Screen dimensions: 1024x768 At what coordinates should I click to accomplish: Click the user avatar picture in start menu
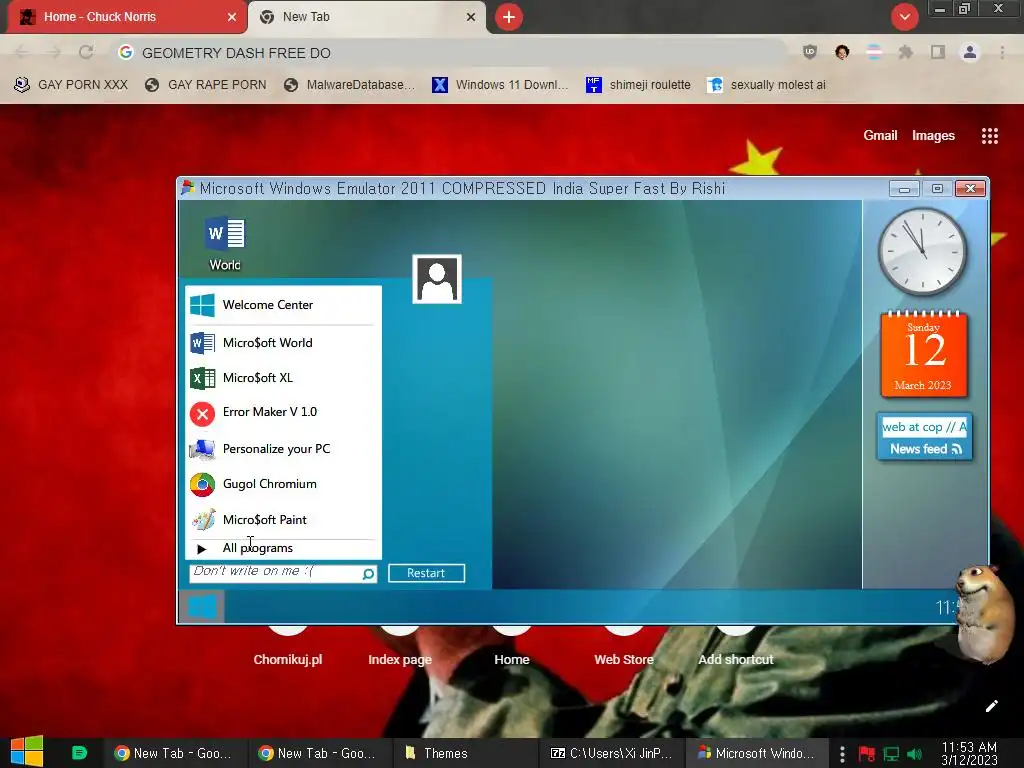pos(437,279)
